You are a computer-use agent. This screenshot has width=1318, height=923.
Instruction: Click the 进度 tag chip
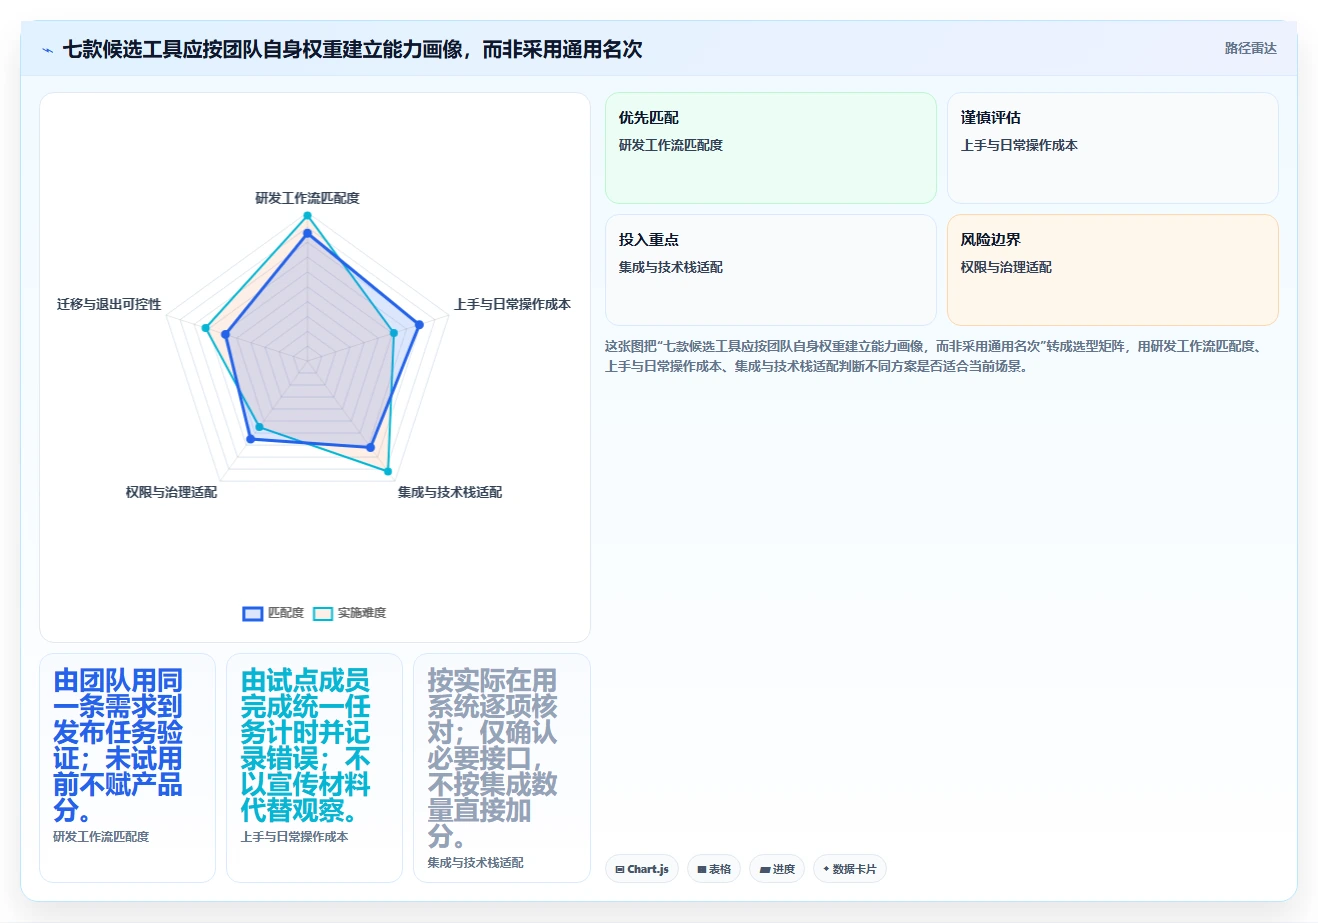coord(777,869)
